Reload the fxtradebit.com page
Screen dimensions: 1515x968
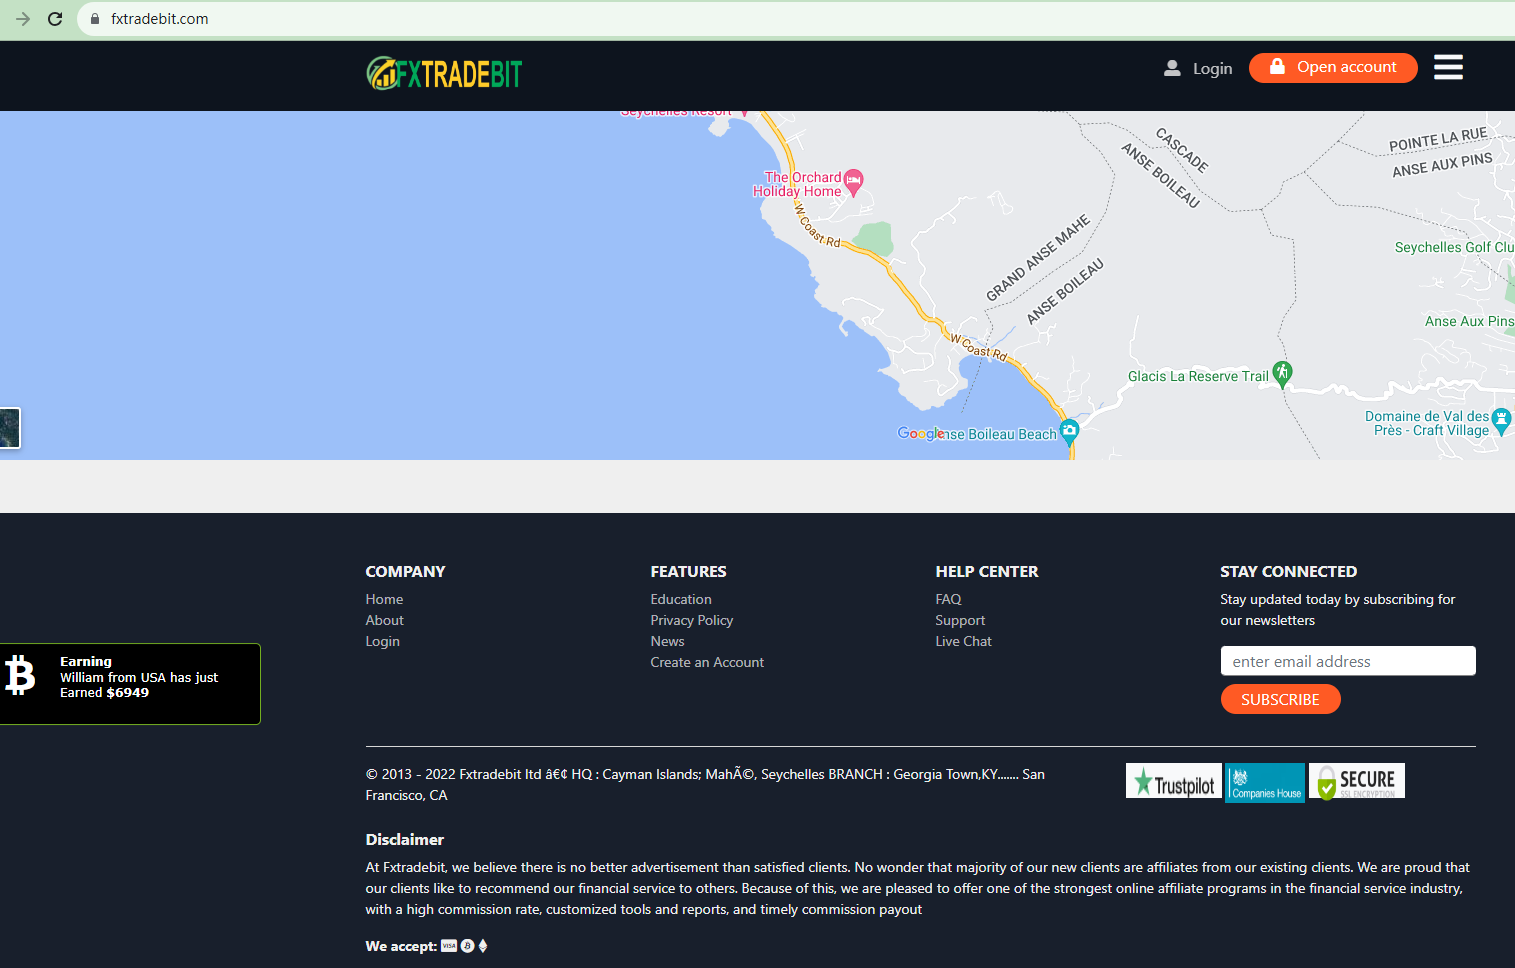coord(55,19)
